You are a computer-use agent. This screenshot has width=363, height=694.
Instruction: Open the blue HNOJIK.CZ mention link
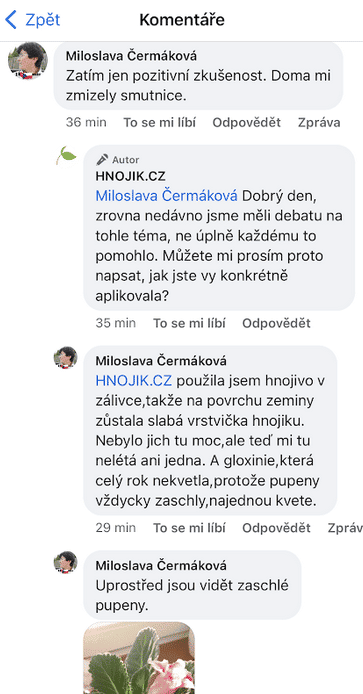click(134, 380)
